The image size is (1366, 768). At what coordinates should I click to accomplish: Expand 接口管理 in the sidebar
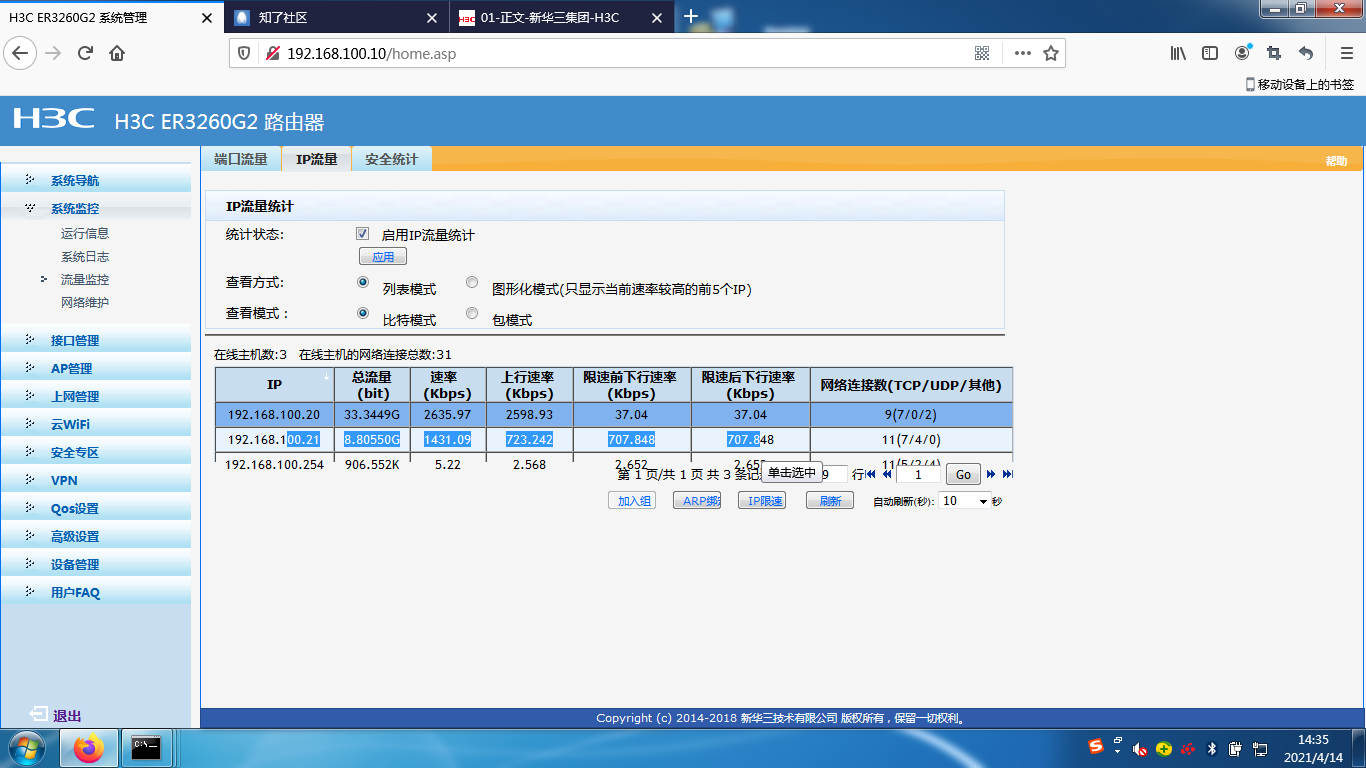pos(75,341)
